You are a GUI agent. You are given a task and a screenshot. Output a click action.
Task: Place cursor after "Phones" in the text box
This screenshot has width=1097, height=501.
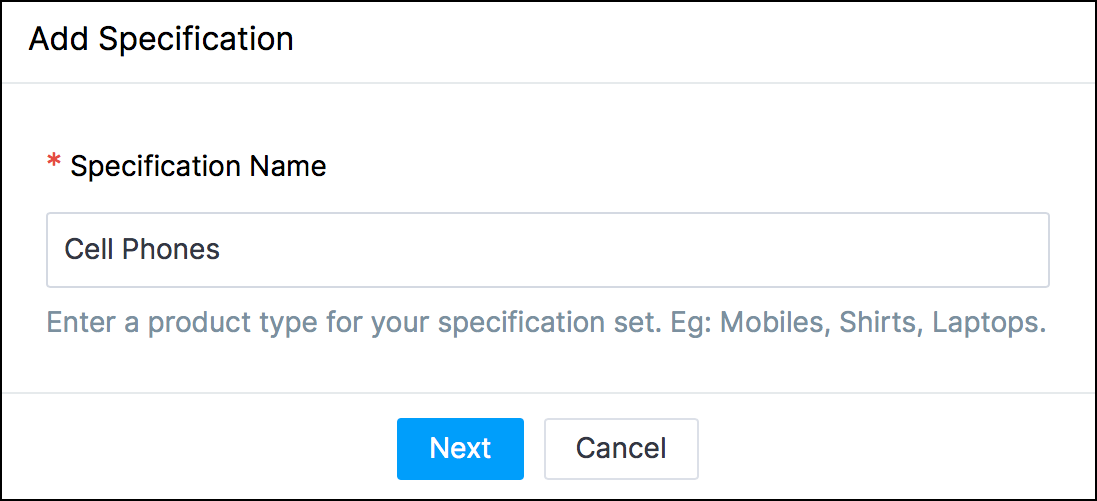point(221,250)
